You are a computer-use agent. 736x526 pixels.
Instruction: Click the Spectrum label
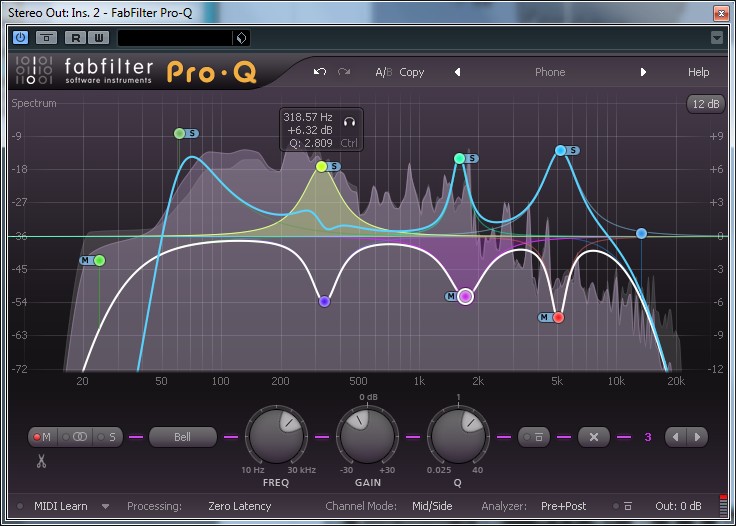34,103
